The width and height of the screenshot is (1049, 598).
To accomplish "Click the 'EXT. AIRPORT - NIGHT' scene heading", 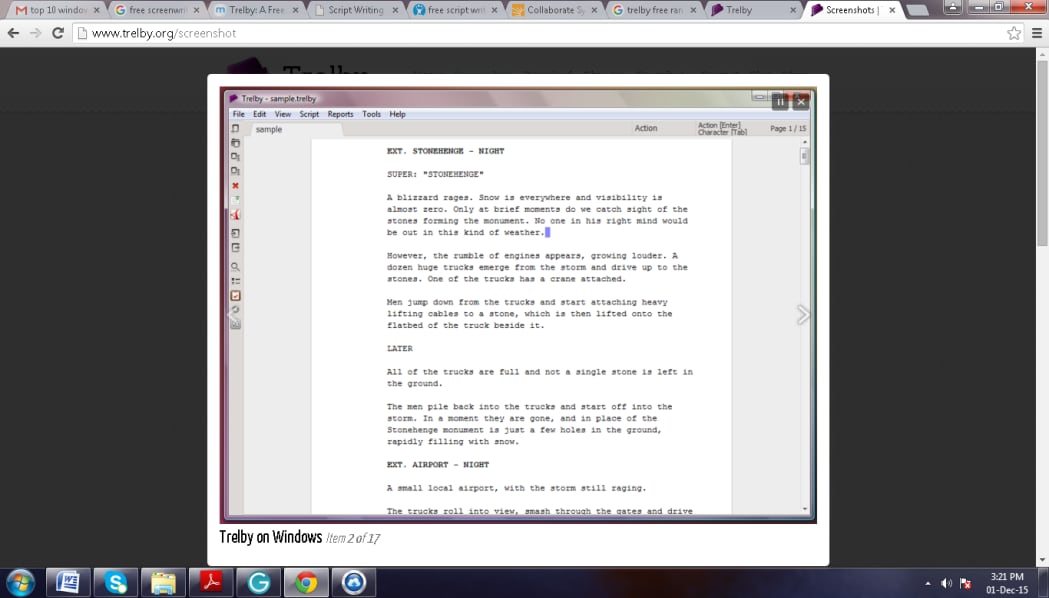I will 438,465.
